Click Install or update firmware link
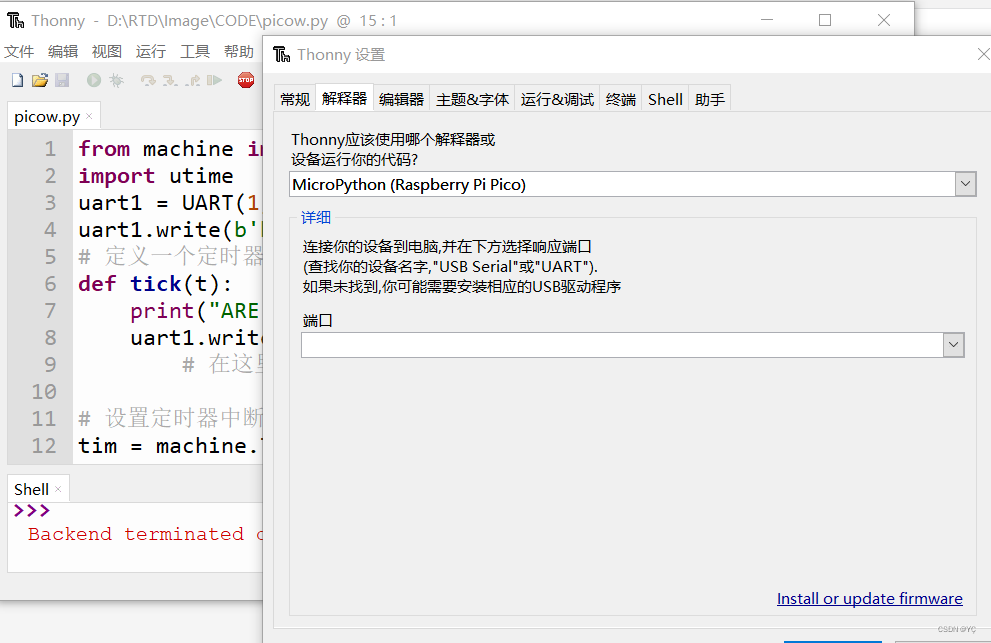The width and height of the screenshot is (991, 643). click(x=870, y=598)
